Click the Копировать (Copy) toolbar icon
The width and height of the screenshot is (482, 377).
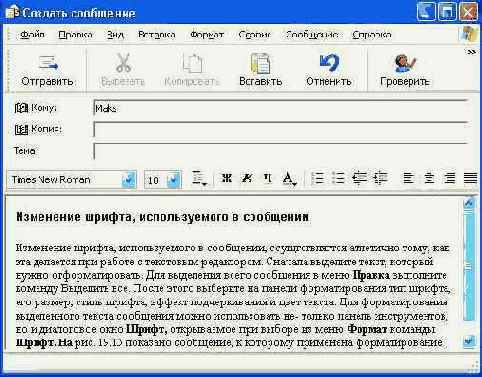point(193,63)
